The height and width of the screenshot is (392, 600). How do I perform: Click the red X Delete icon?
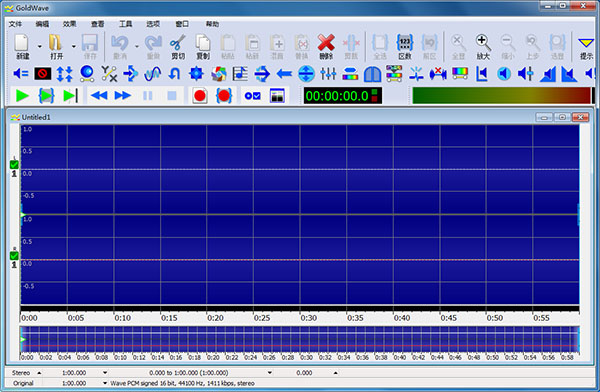tap(326, 47)
